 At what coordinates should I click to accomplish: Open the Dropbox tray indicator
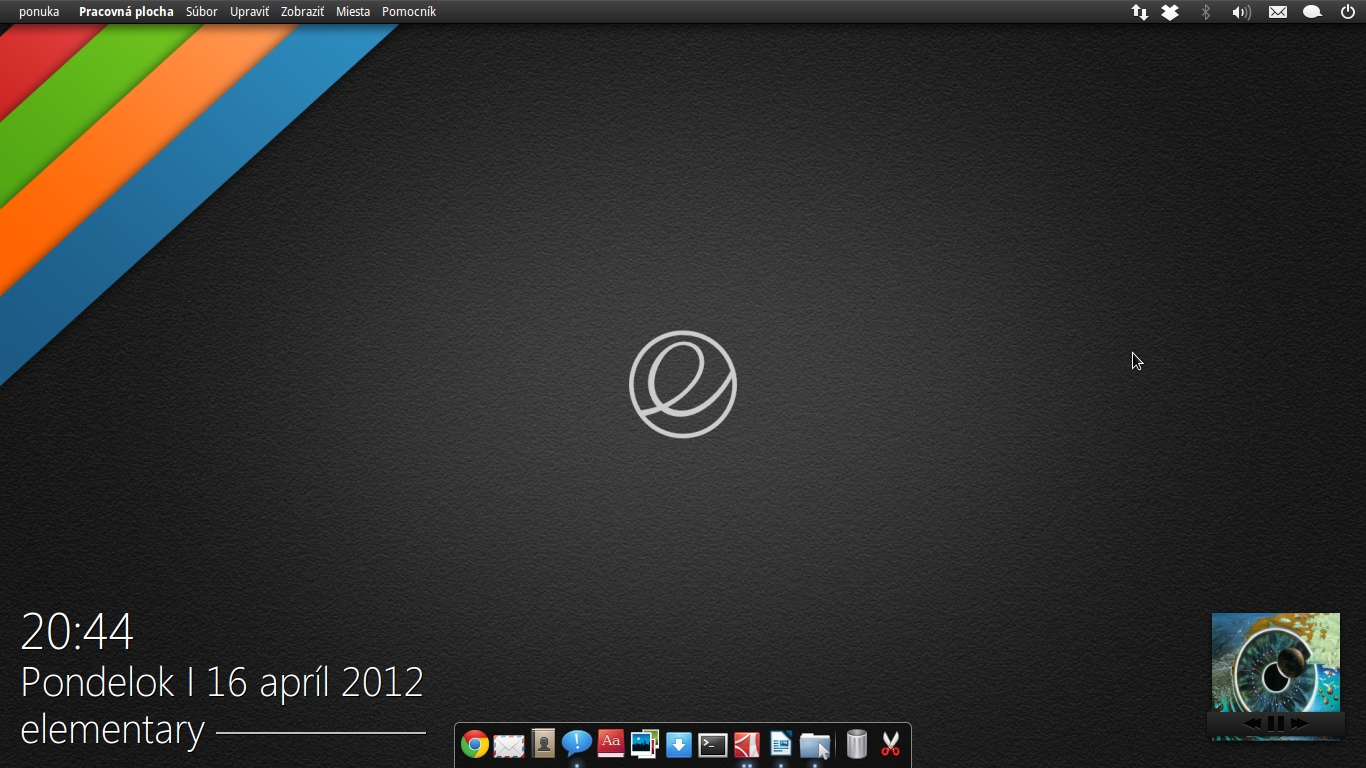point(1170,12)
